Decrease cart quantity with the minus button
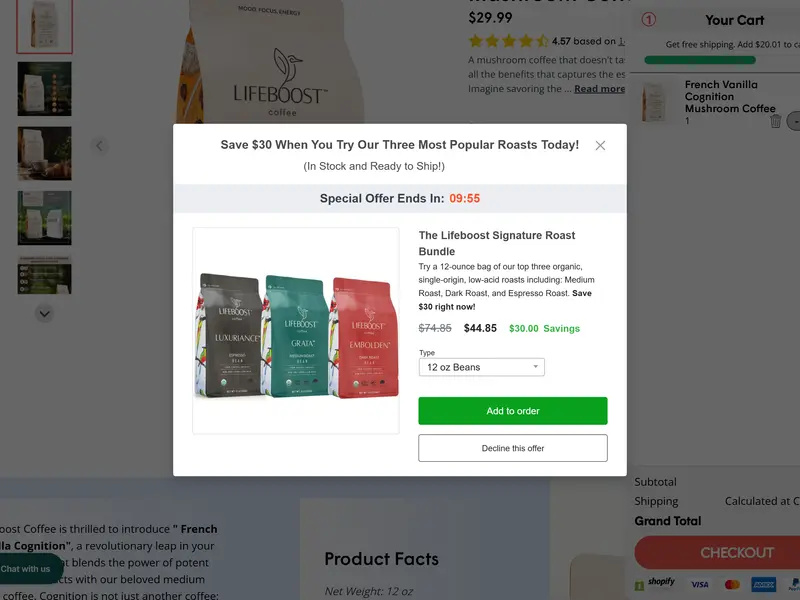Screen dimensions: 800x600 click(x=794, y=121)
